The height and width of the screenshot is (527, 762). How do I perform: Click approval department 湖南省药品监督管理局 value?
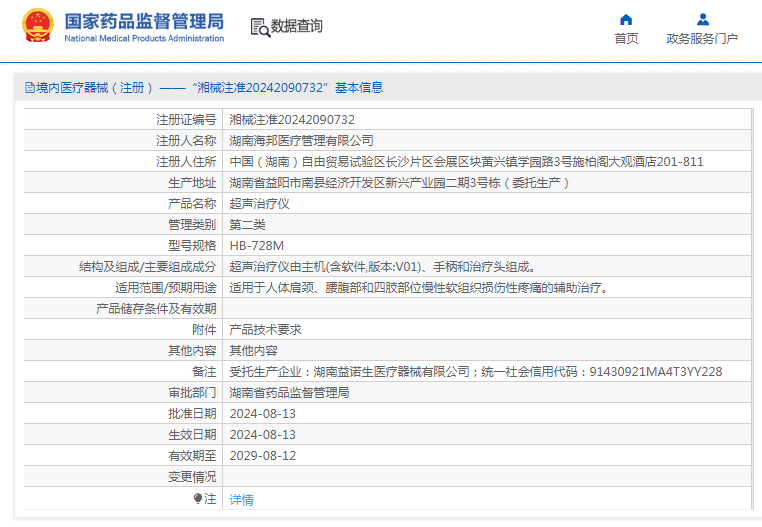pos(289,393)
